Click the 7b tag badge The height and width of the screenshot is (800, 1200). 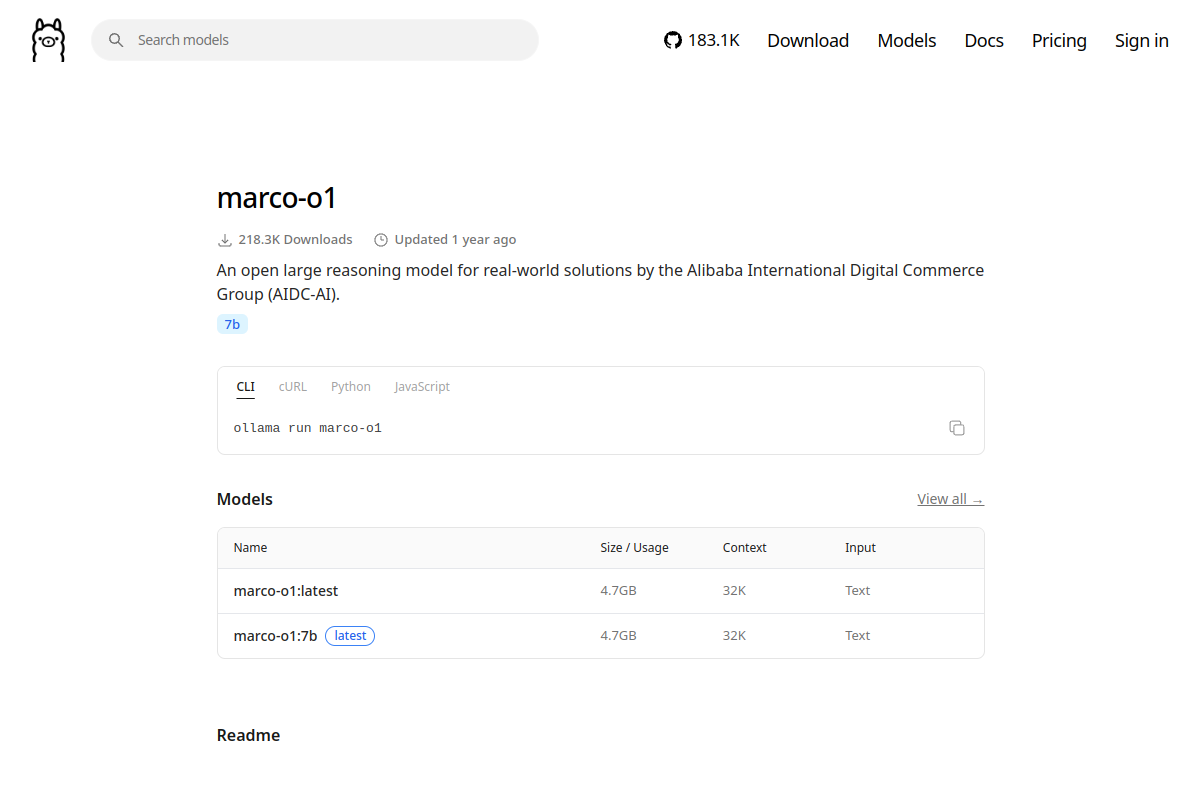pos(232,324)
